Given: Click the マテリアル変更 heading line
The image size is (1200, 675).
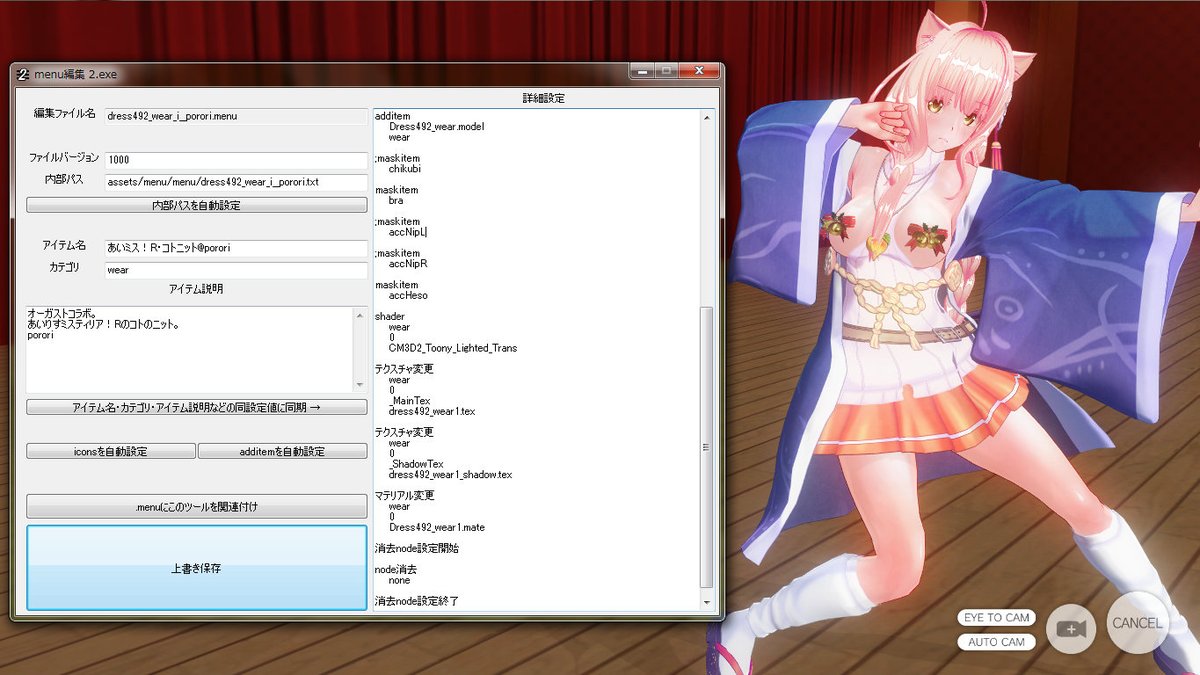Looking at the screenshot, I should pos(404,495).
